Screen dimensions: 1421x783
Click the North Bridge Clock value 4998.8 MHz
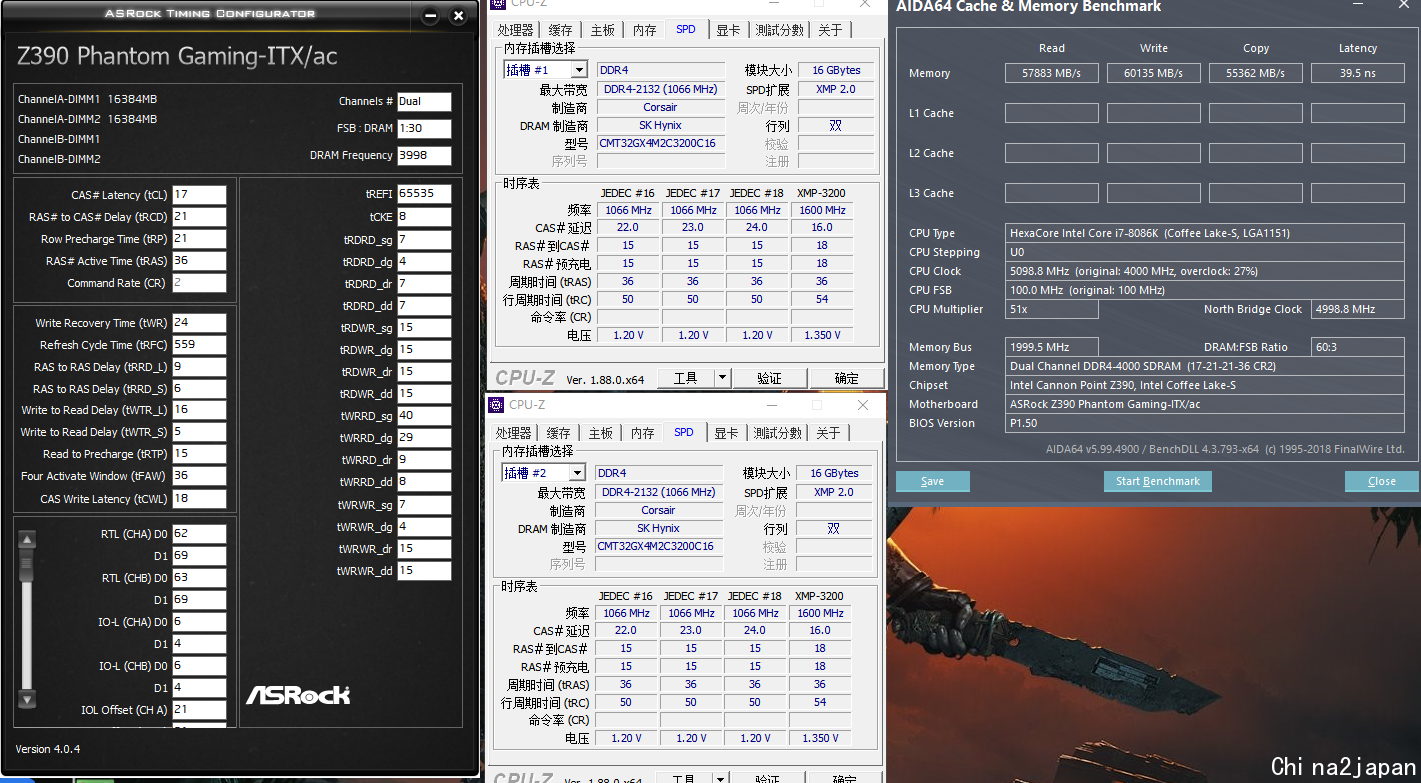(x=1357, y=310)
